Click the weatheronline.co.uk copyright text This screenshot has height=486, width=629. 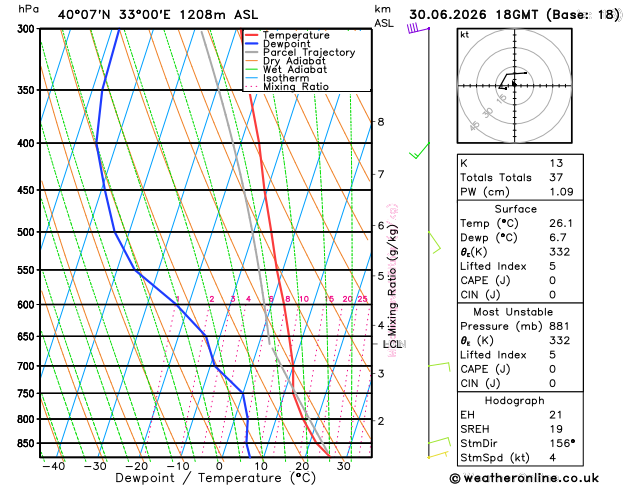[x=524, y=478]
